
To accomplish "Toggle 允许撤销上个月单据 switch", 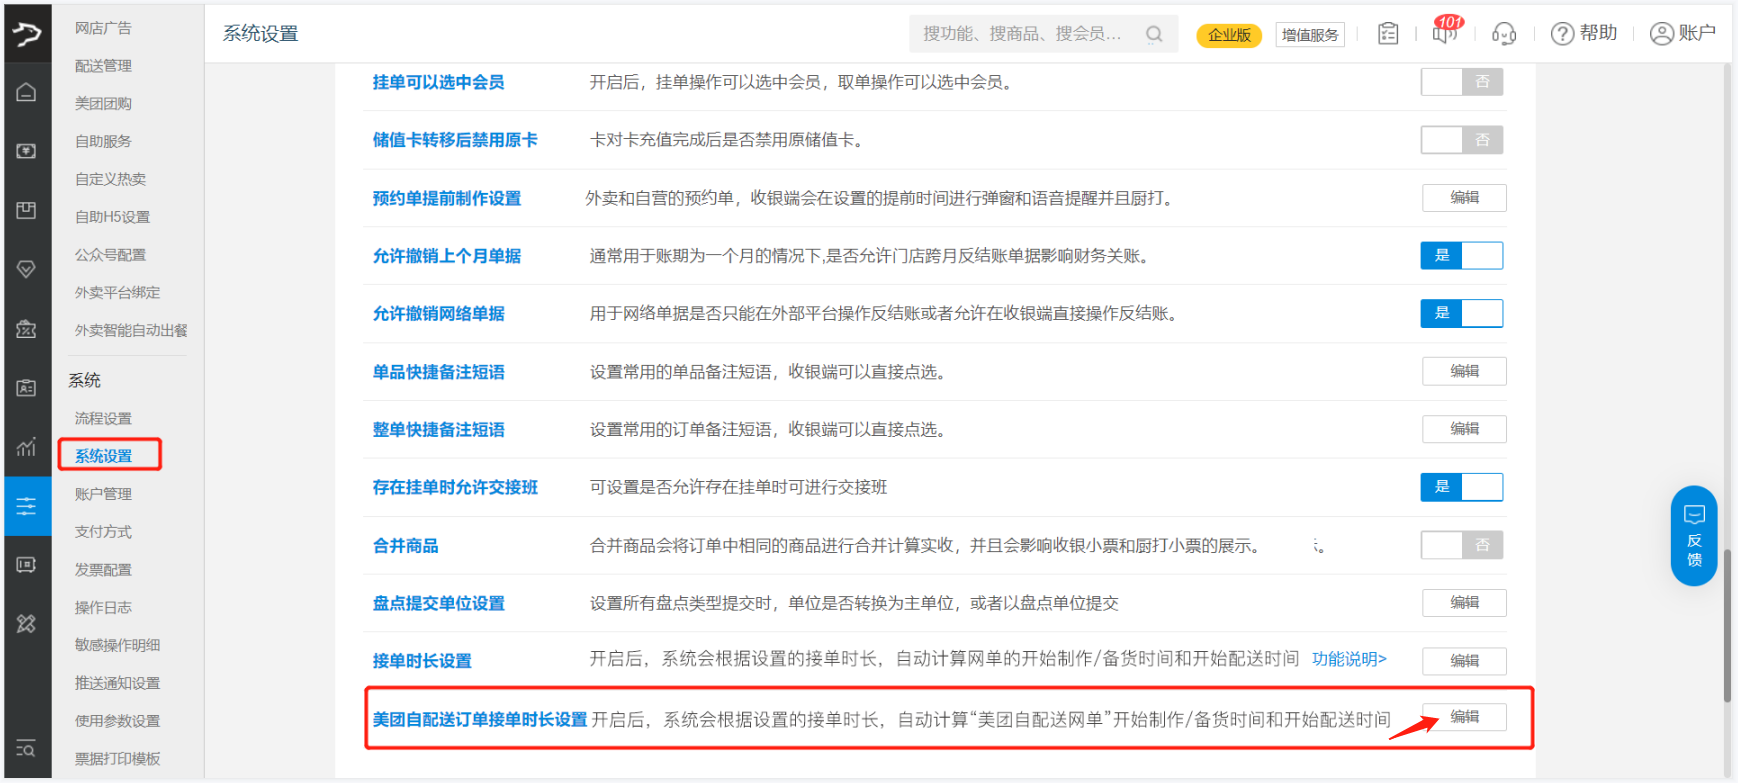I will [x=1462, y=256].
